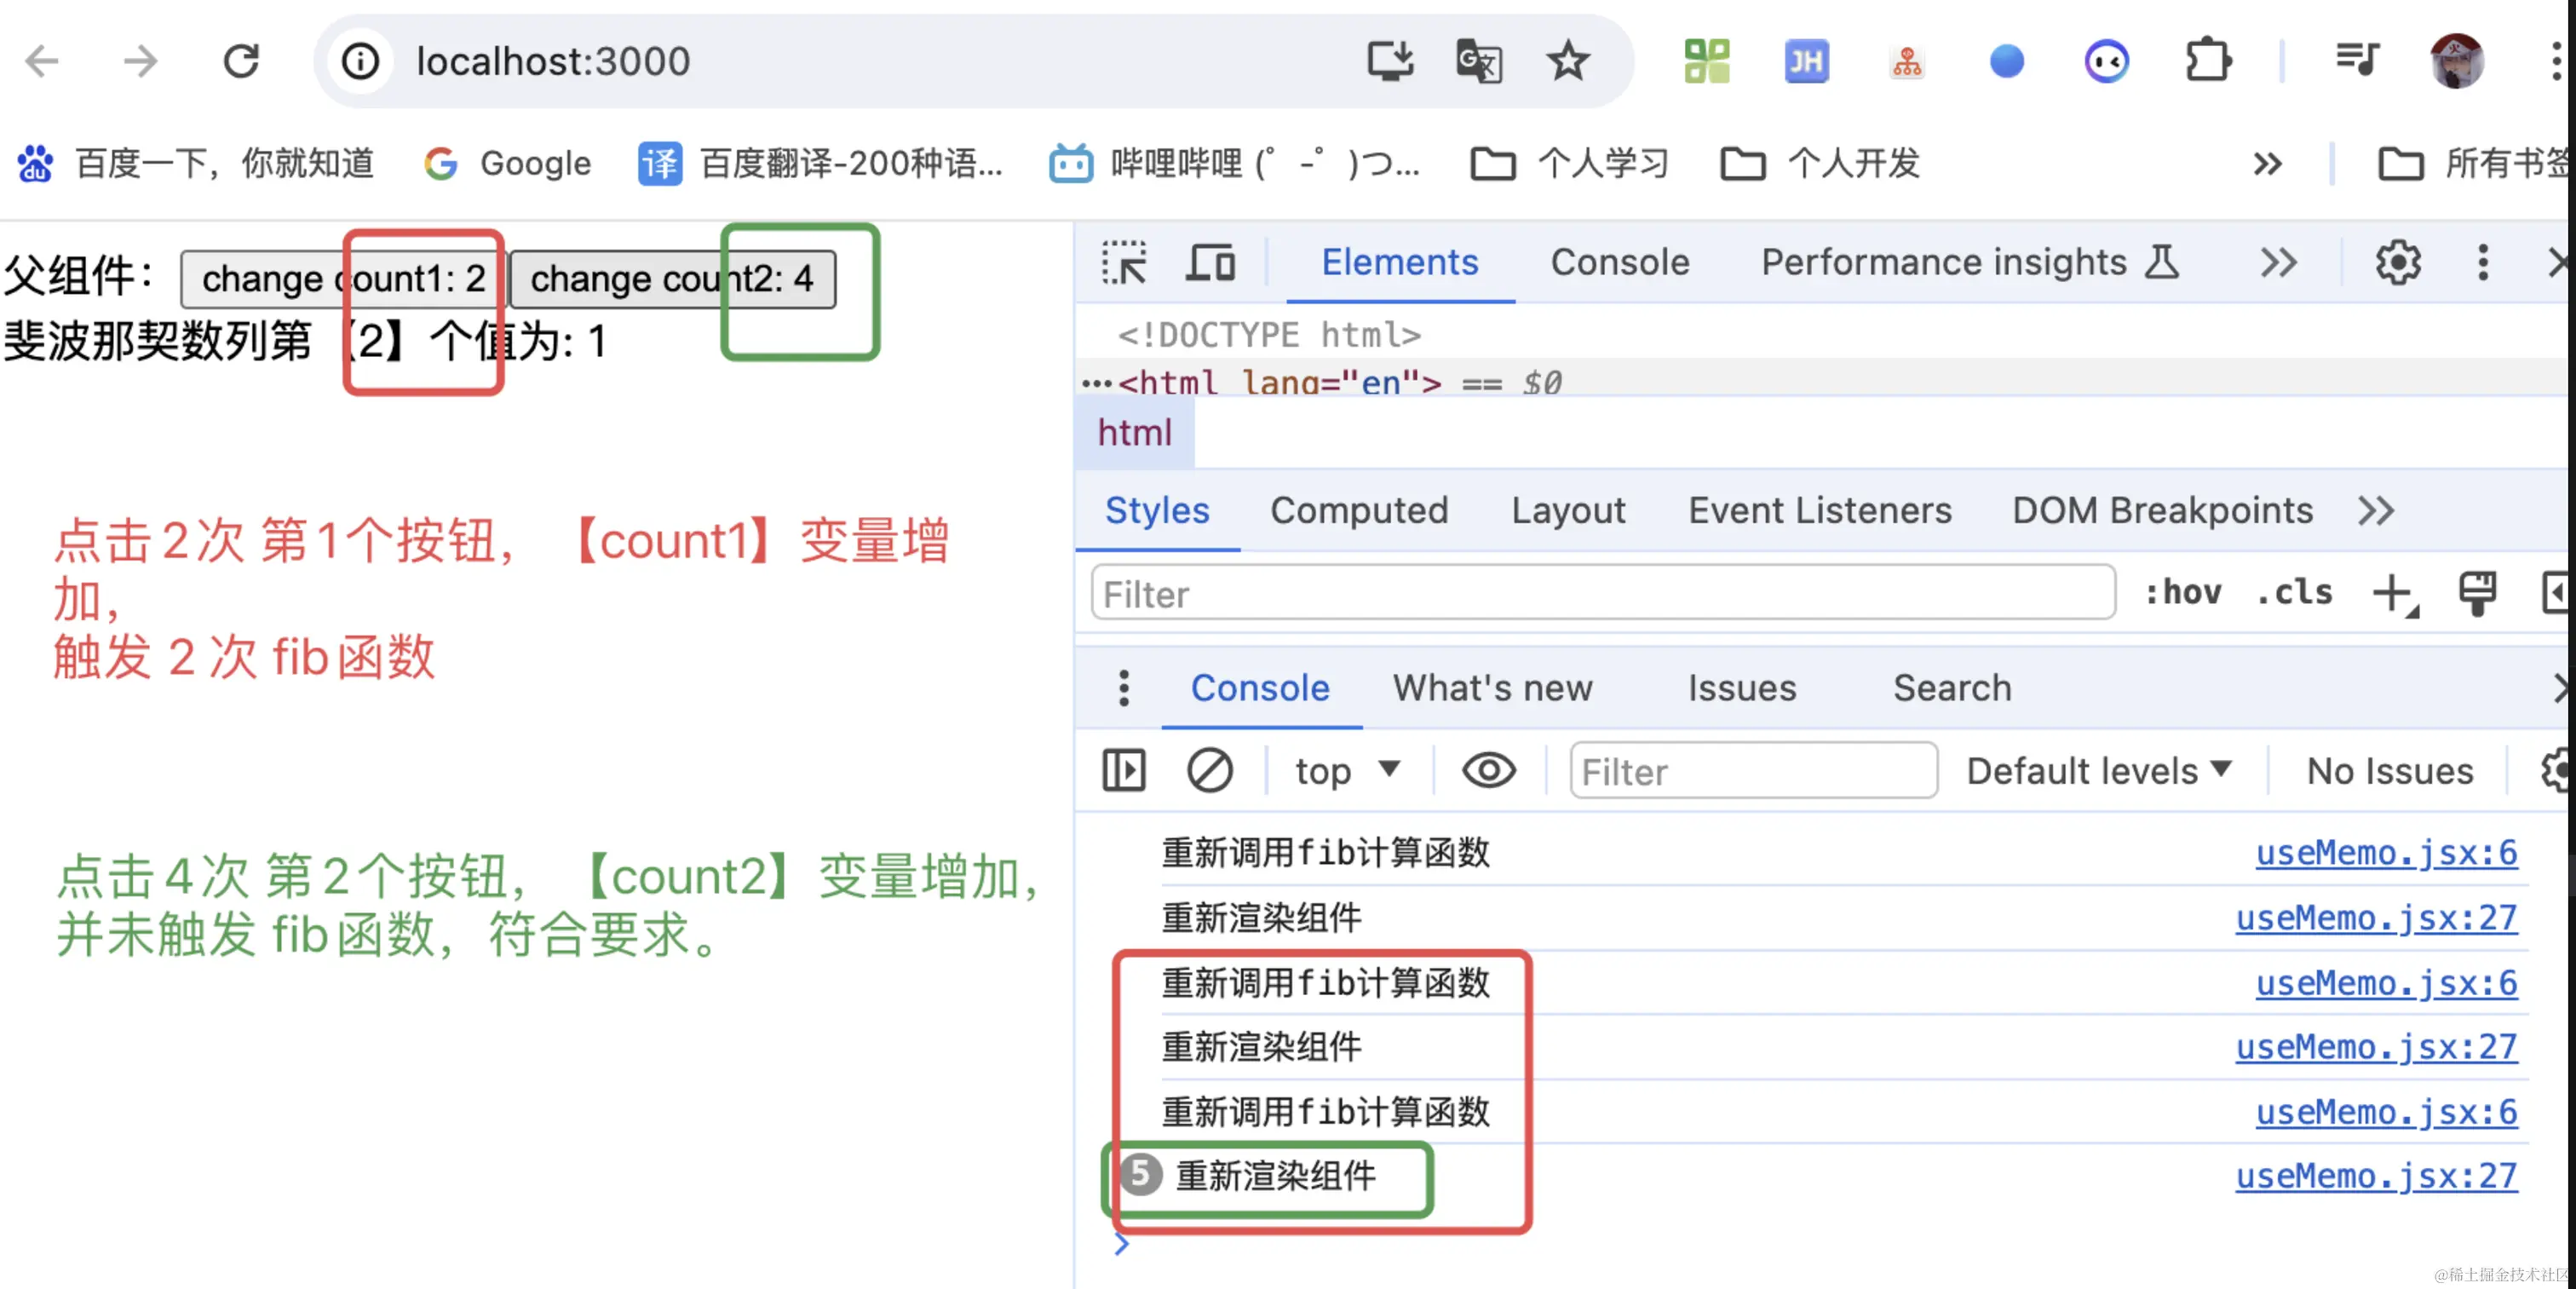
Task: Open the Chrome extensions puzzle icon
Action: [x=2207, y=62]
